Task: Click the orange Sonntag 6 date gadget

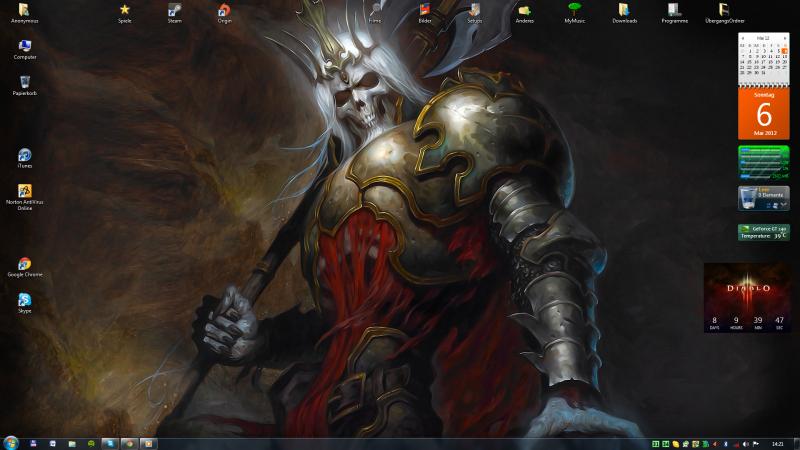Action: pos(764,114)
